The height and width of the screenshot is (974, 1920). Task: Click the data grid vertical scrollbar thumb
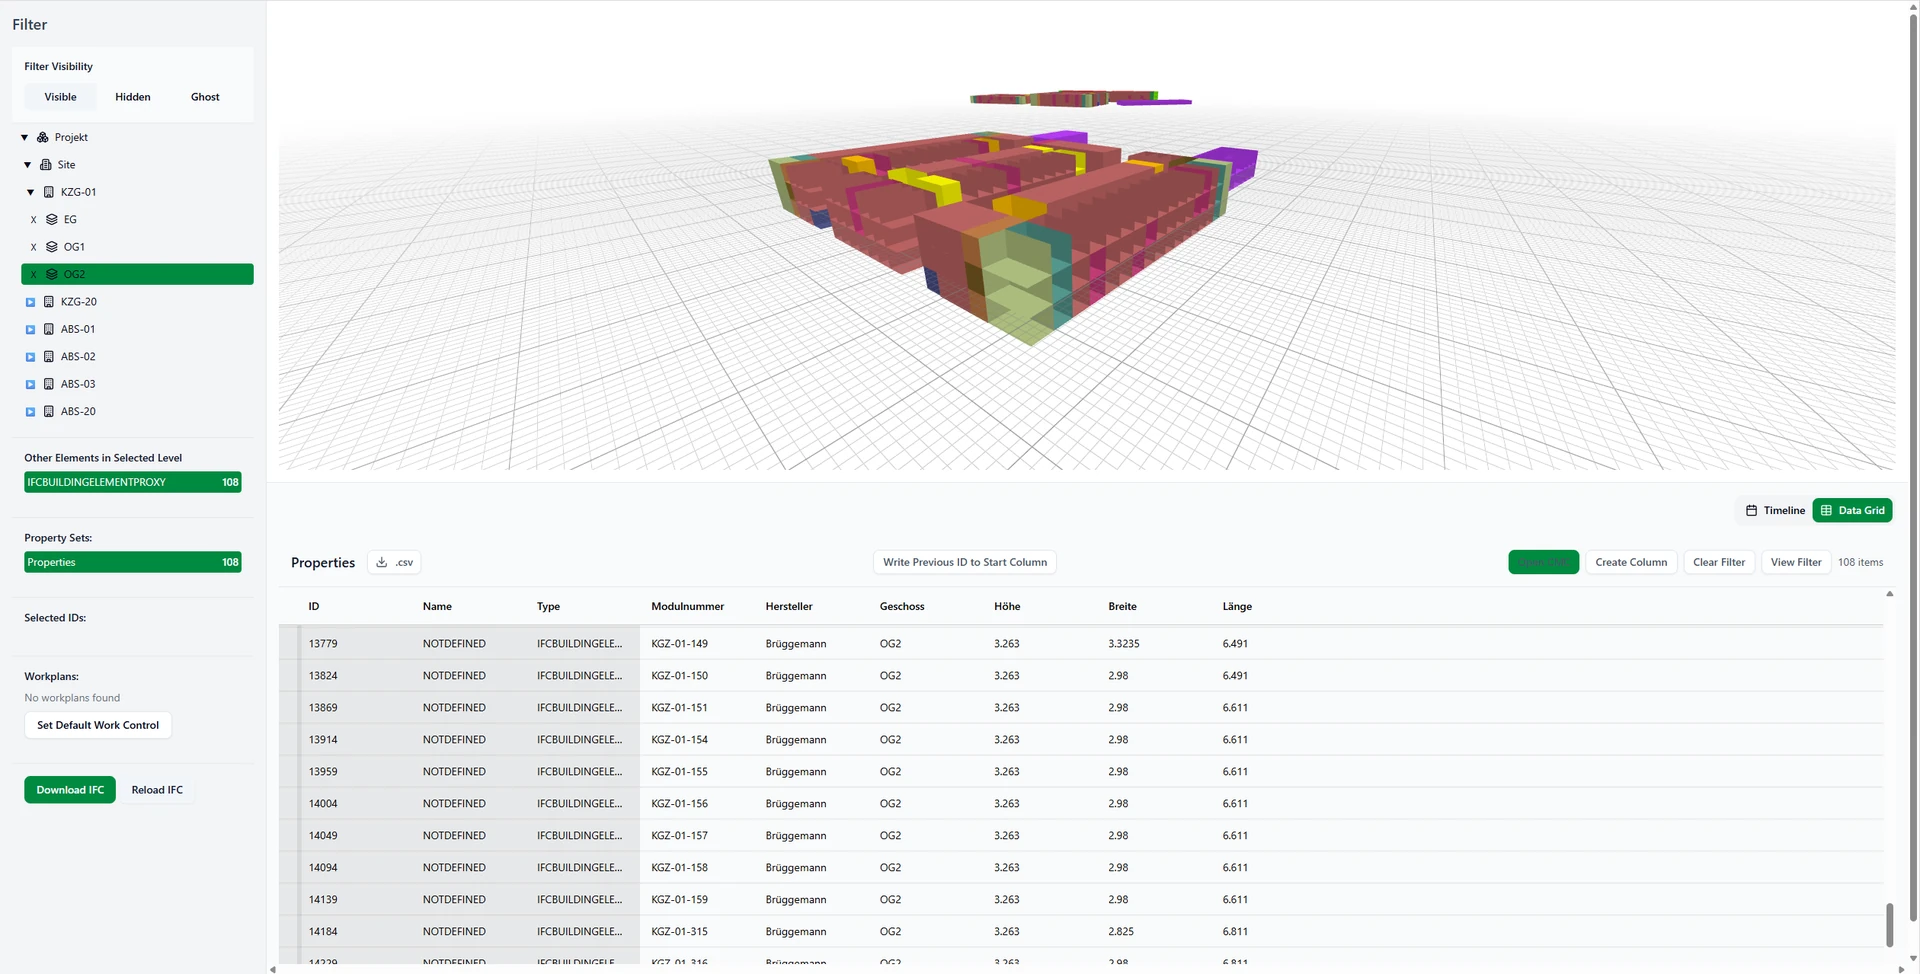[x=1889, y=924]
